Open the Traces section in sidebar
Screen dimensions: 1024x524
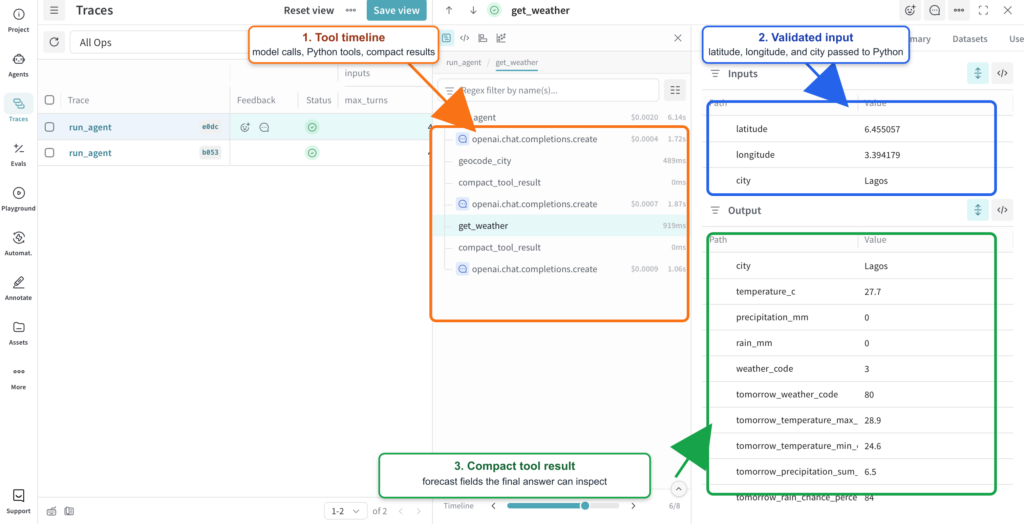coord(18,108)
